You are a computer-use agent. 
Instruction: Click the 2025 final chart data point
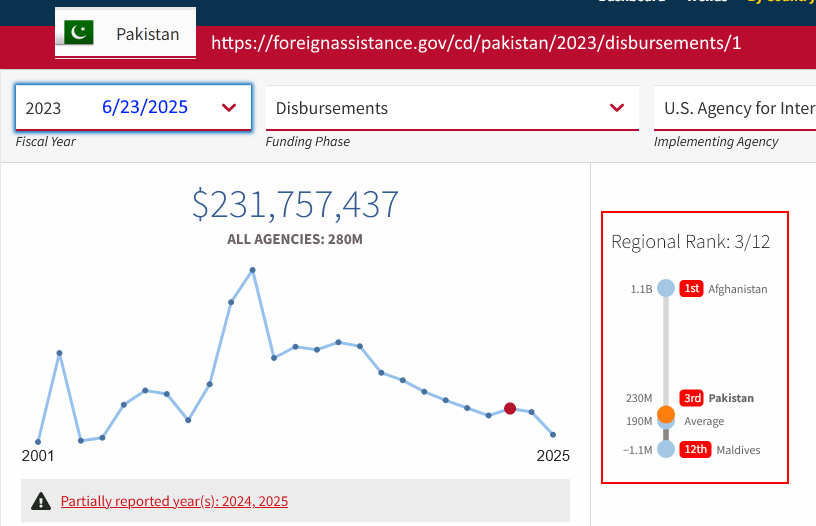click(553, 434)
